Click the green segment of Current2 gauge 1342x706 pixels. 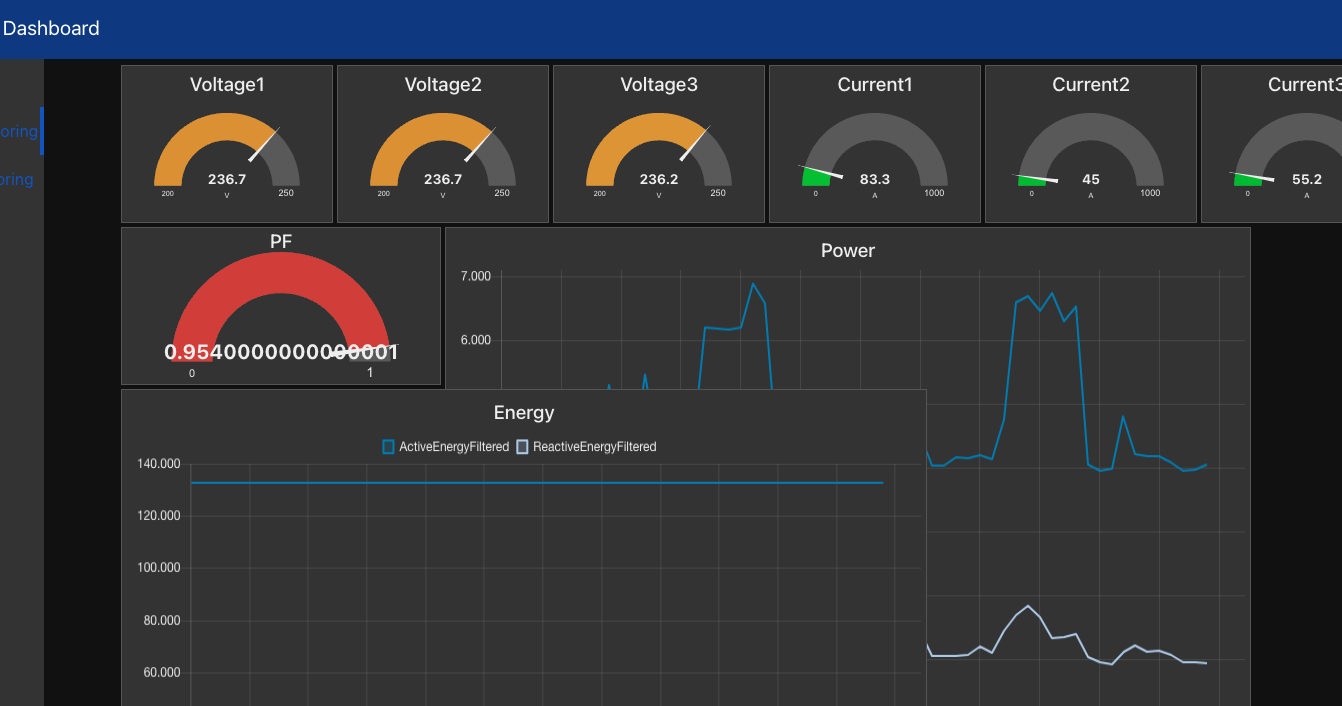(x=1032, y=180)
